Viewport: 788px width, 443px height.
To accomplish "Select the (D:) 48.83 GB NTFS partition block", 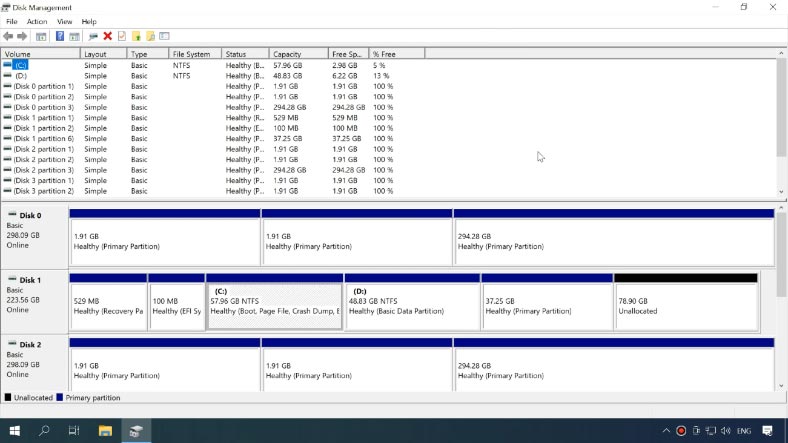I will click(413, 302).
